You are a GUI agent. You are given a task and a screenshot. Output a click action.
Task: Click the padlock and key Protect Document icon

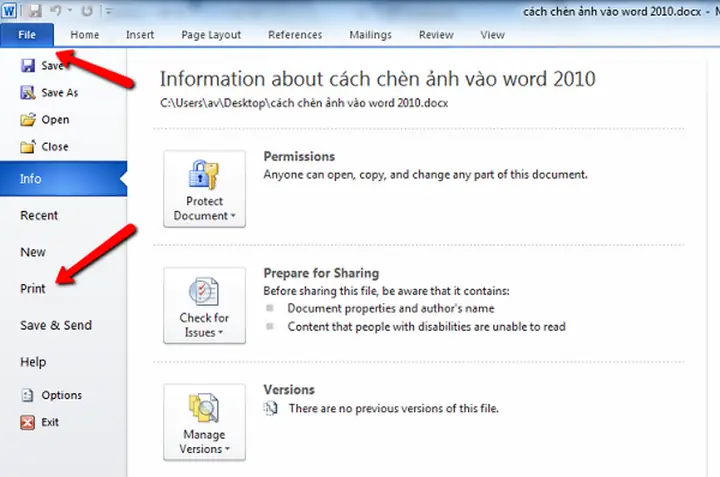[204, 175]
